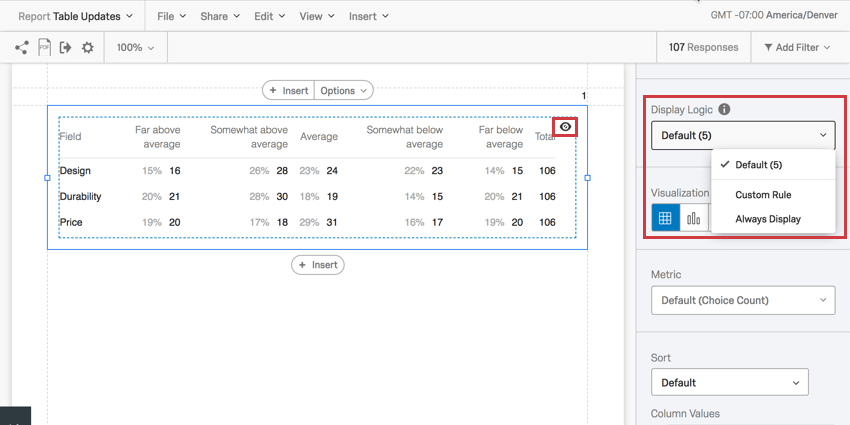Click the PDF export icon

pyautogui.click(x=44, y=47)
